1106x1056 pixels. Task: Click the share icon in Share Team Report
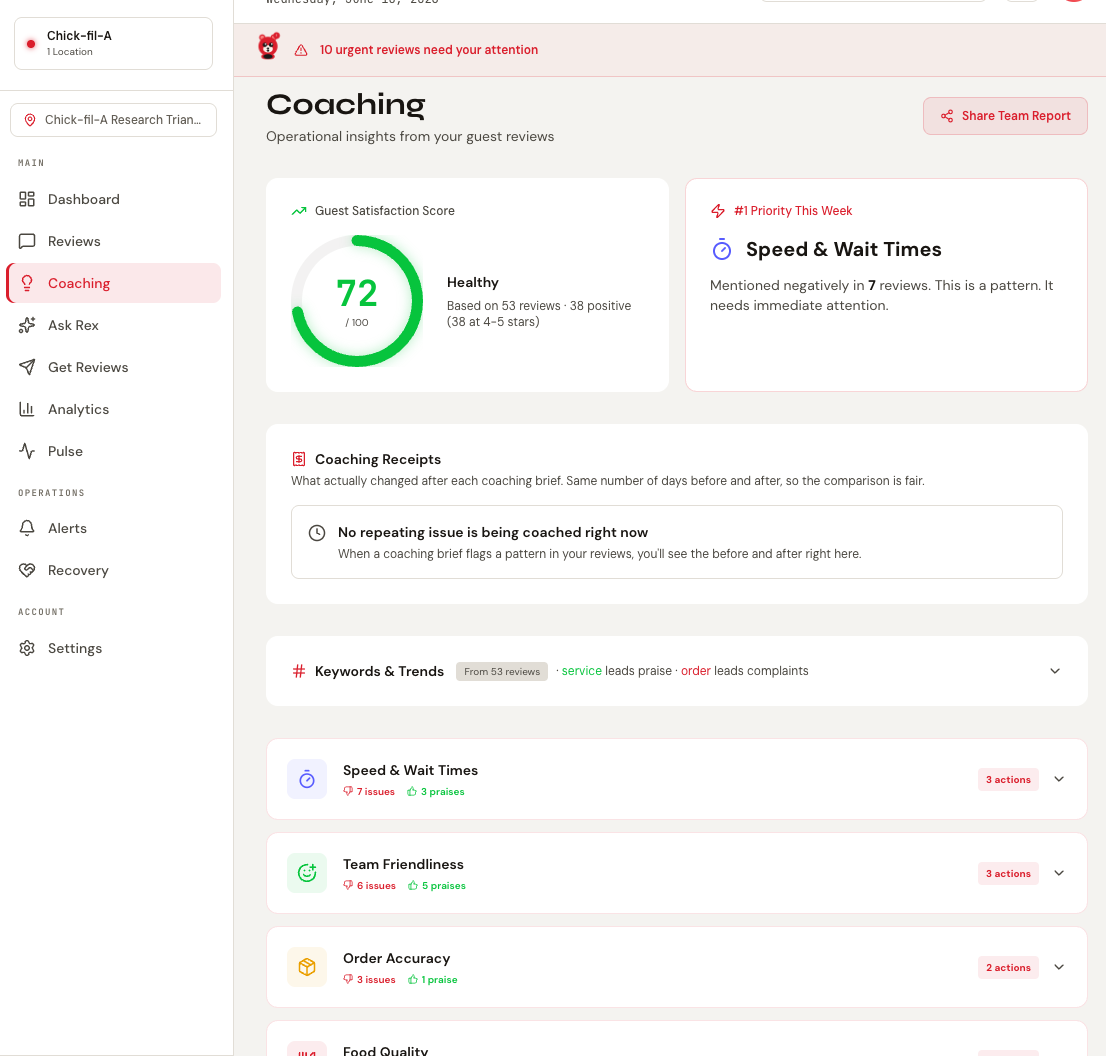tap(947, 116)
